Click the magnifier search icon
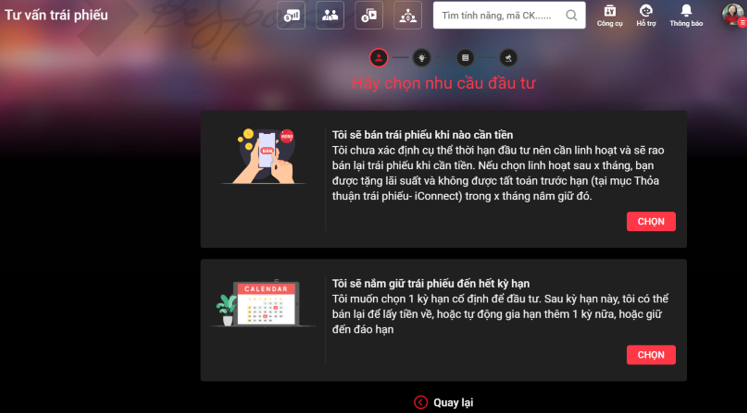 571,15
